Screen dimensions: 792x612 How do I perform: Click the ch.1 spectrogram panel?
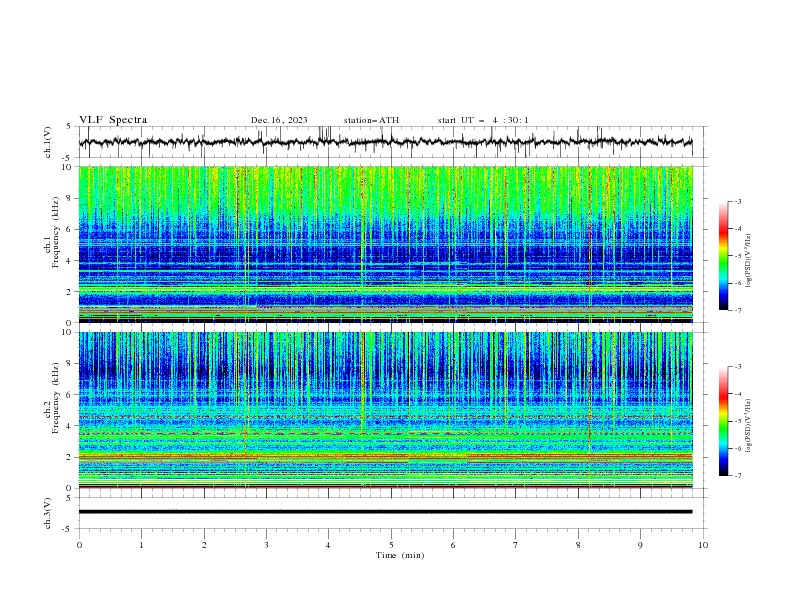[x=386, y=244]
